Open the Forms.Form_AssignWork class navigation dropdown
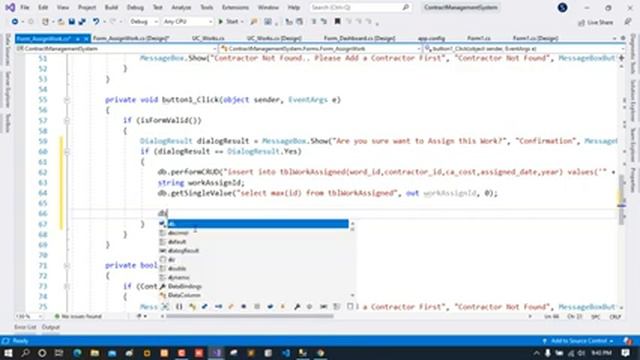 (x=321, y=49)
